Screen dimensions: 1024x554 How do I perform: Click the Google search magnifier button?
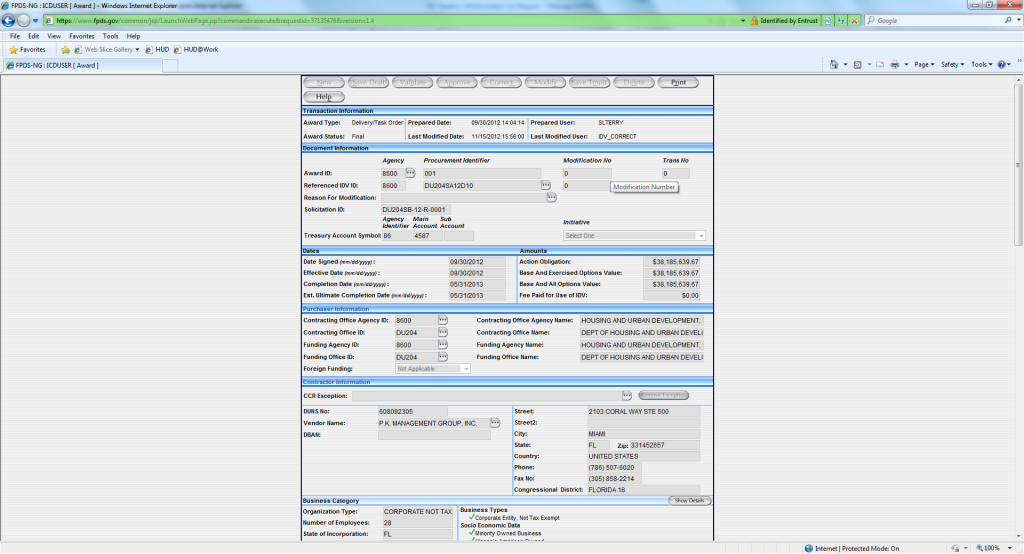click(1008, 21)
